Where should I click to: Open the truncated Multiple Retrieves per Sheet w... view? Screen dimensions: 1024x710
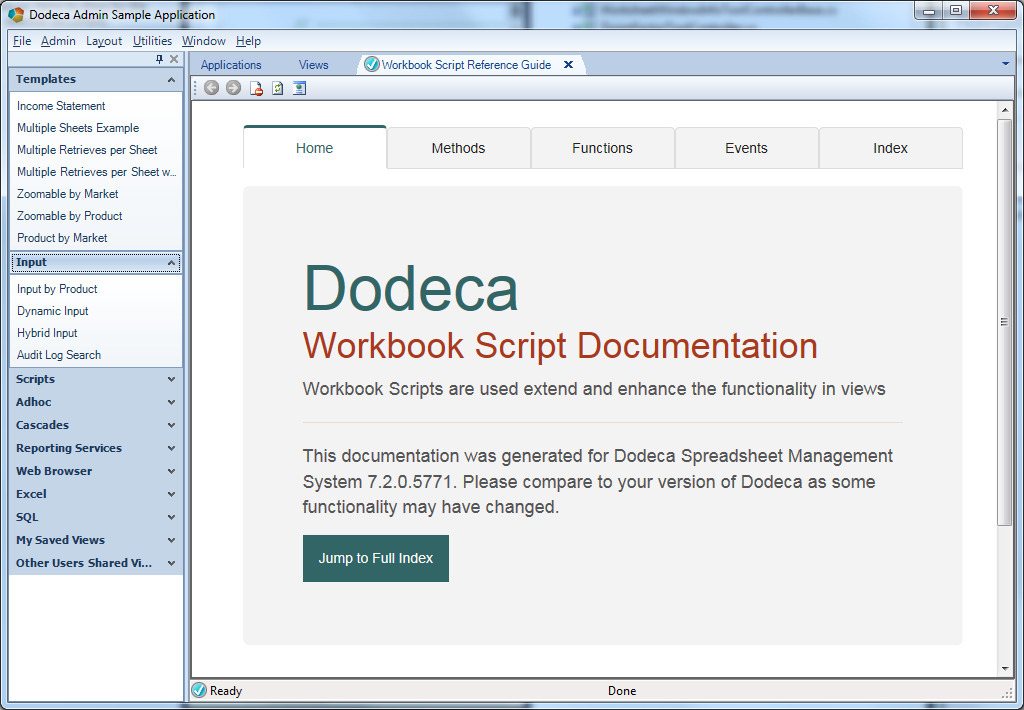pos(96,172)
